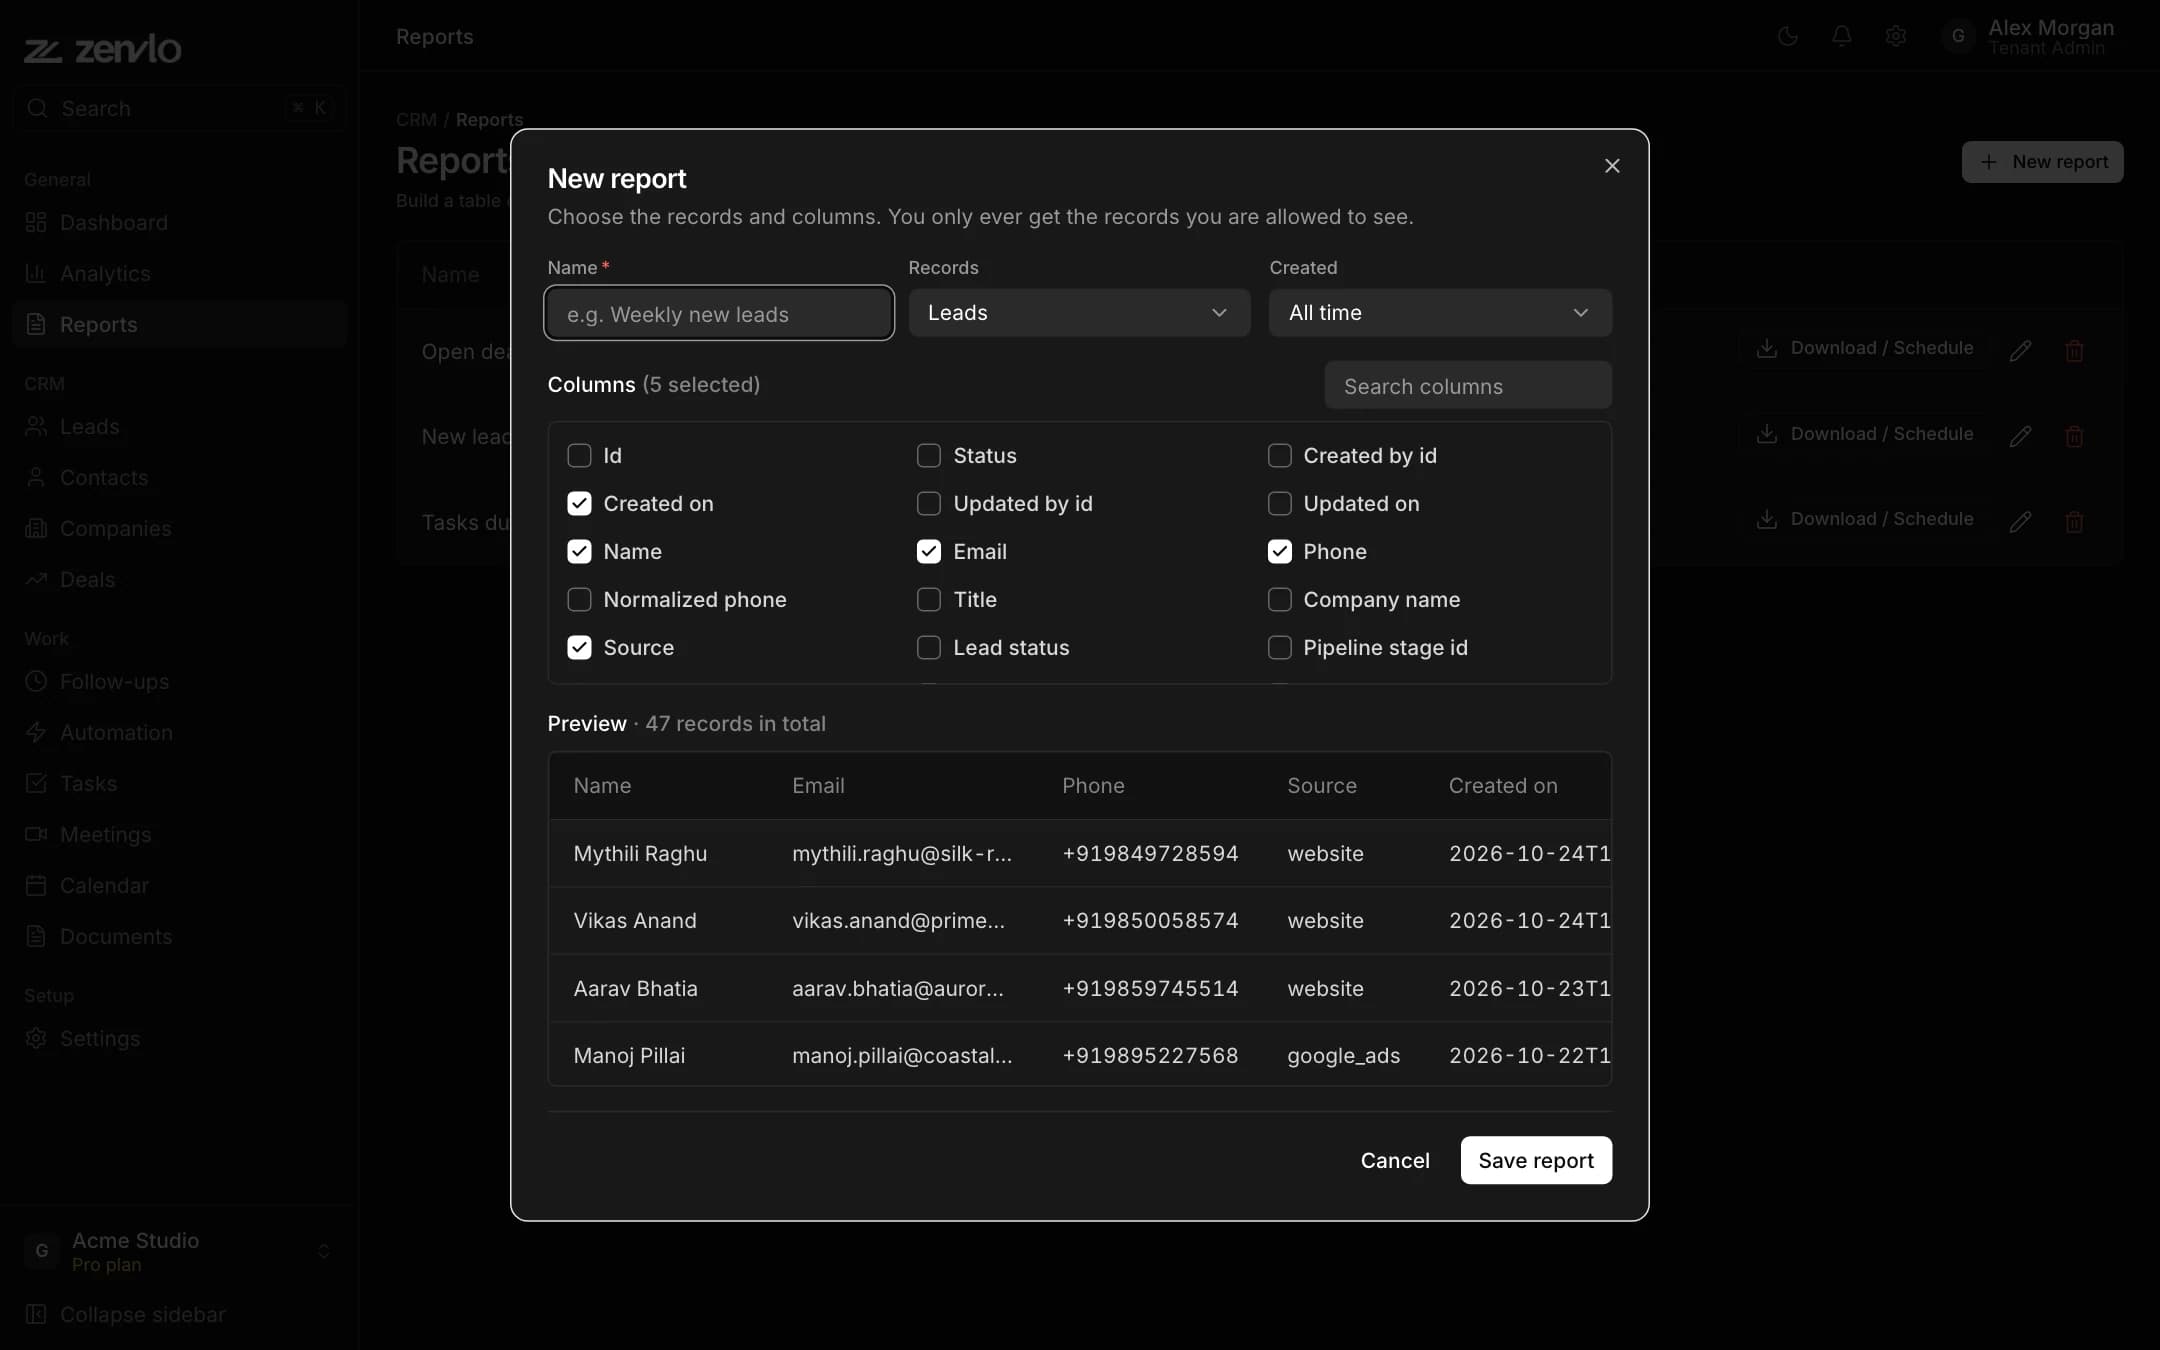Click the Analytics sidebar icon
Image resolution: width=2160 pixels, height=1350 pixels.
click(36, 273)
